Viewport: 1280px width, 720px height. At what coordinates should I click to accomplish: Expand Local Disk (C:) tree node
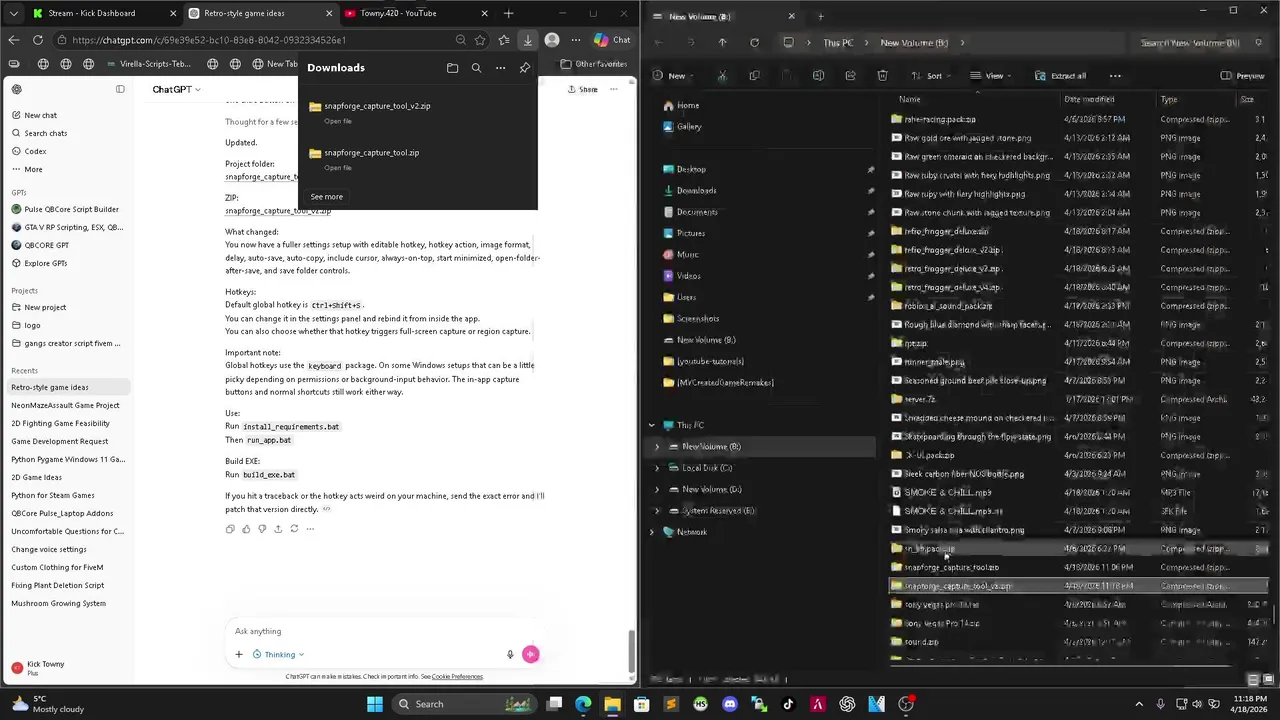pyautogui.click(x=657, y=468)
